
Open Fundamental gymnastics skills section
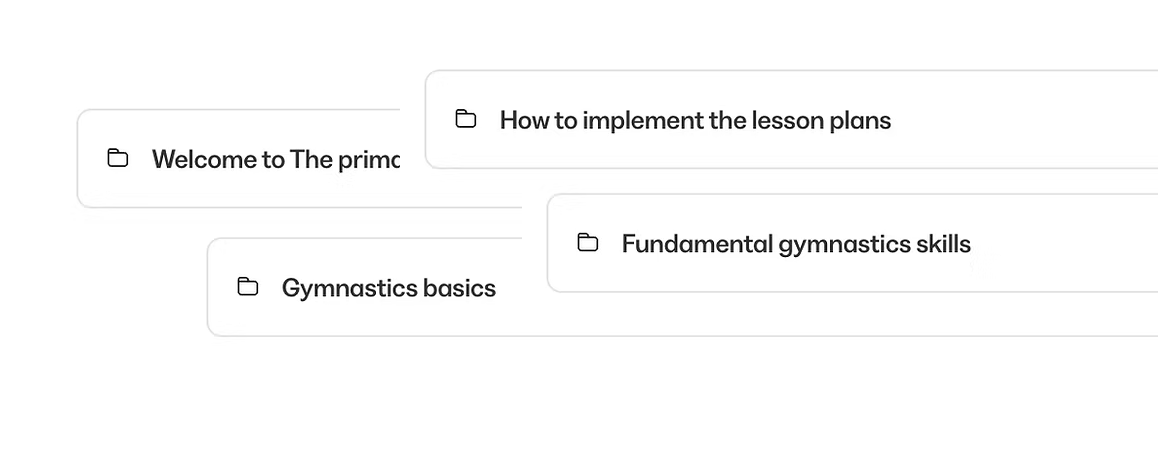click(795, 244)
